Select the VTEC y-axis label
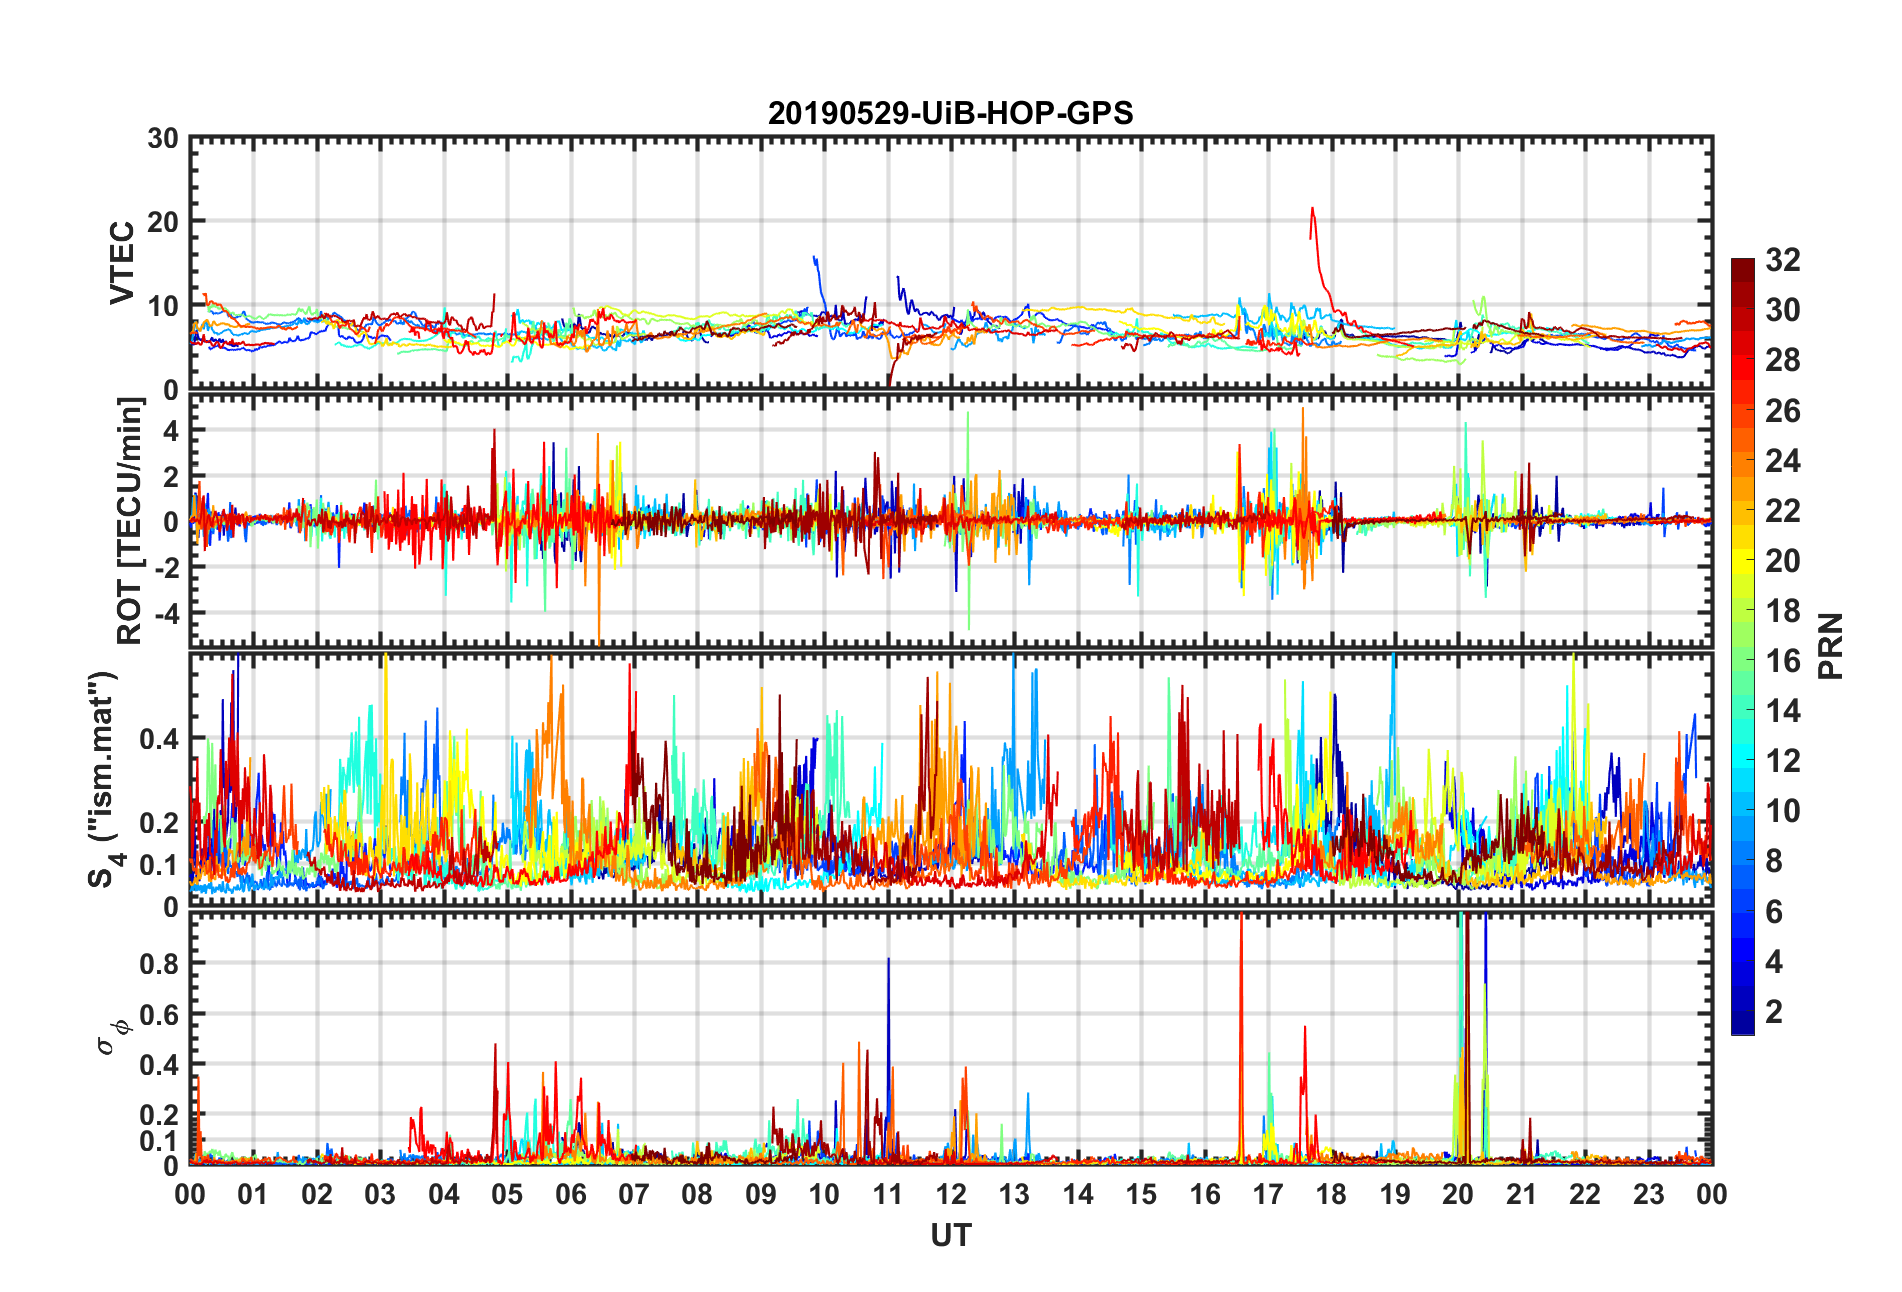The image size is (1902, 1292). click(121, 263)
